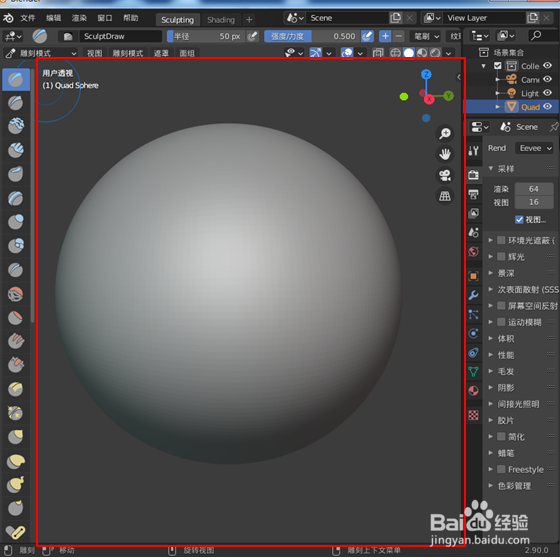Open the Texture checker properties tab

coord(474,415)
